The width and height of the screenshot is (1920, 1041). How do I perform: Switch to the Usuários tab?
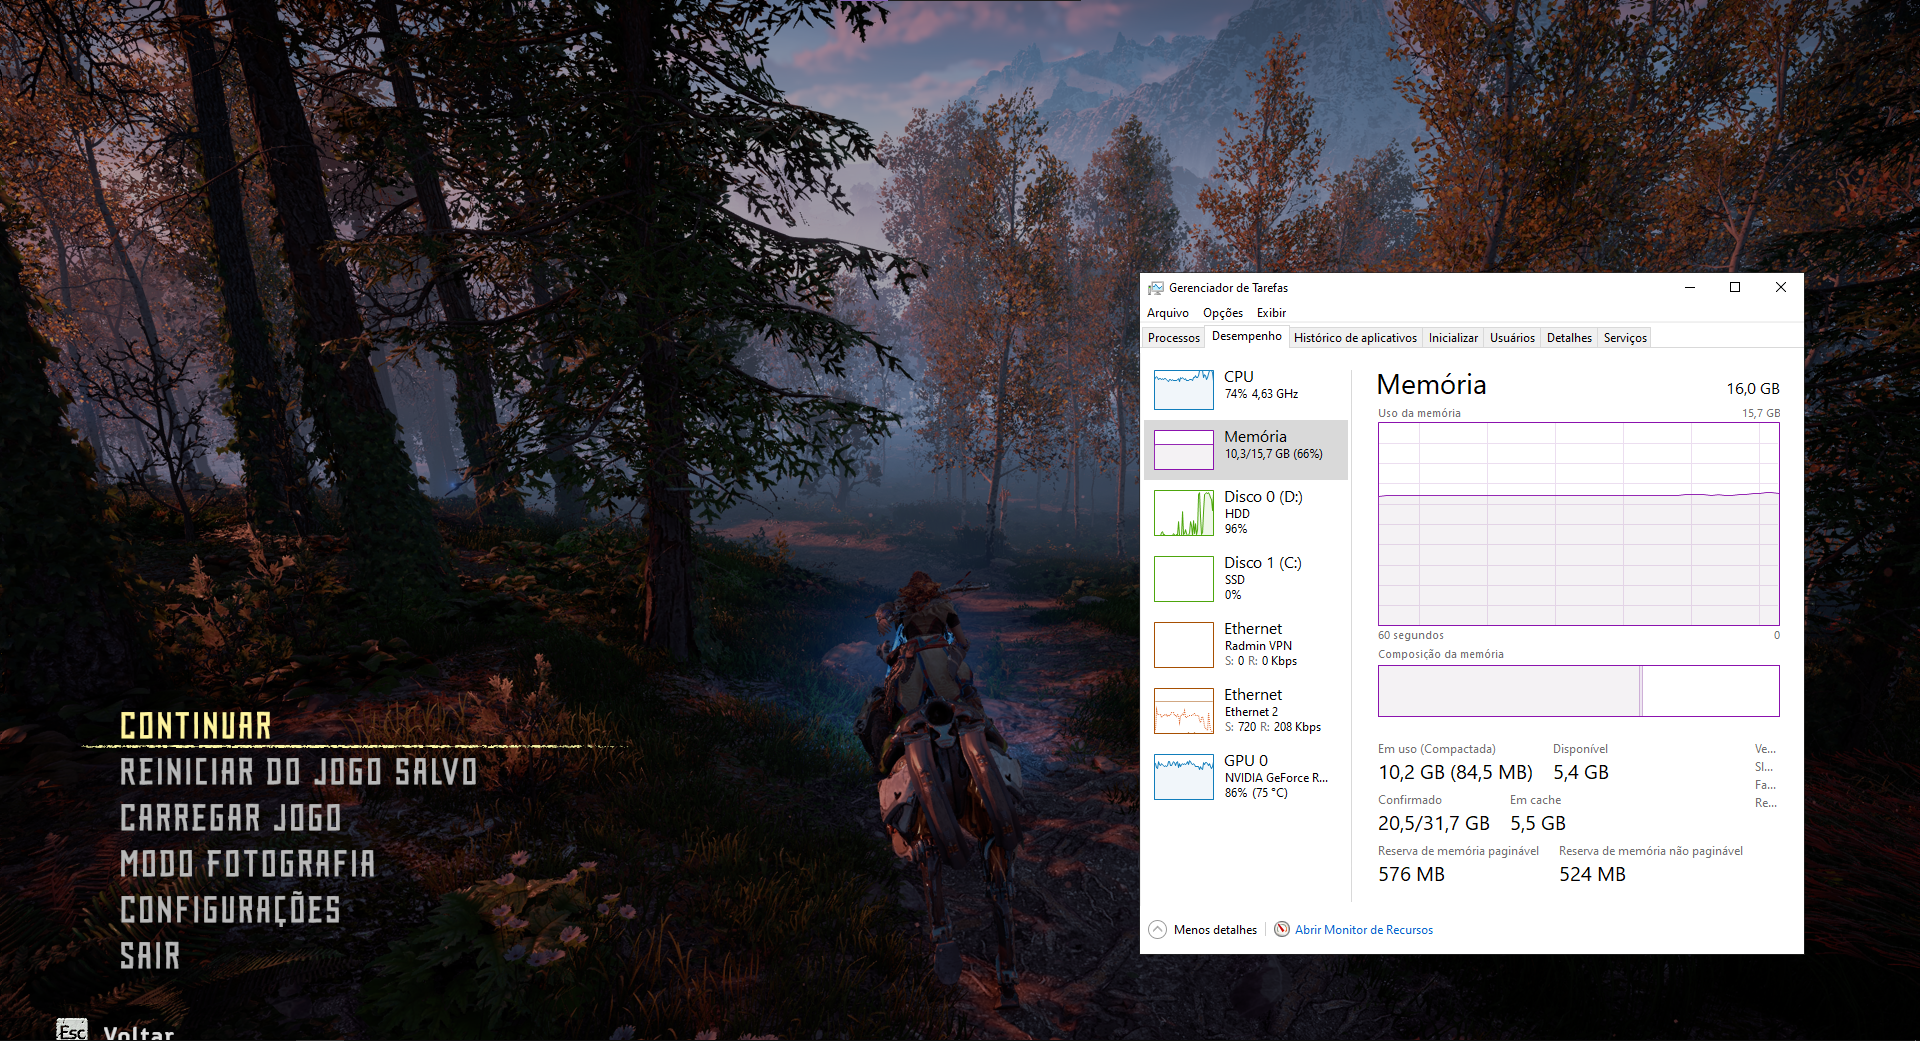point(1512,338)
